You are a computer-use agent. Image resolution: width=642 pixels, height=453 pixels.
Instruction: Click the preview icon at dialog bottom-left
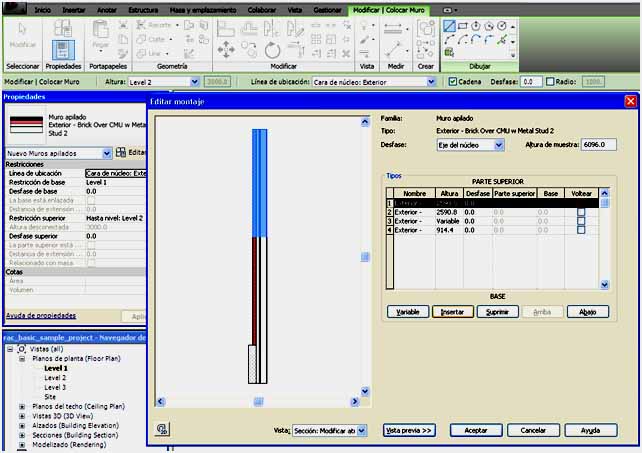pyautogui.click(x=163, y=428)
